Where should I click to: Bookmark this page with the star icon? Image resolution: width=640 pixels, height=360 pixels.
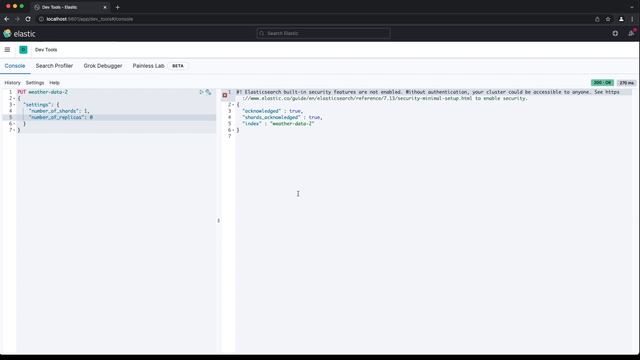(x=608, y=19)
